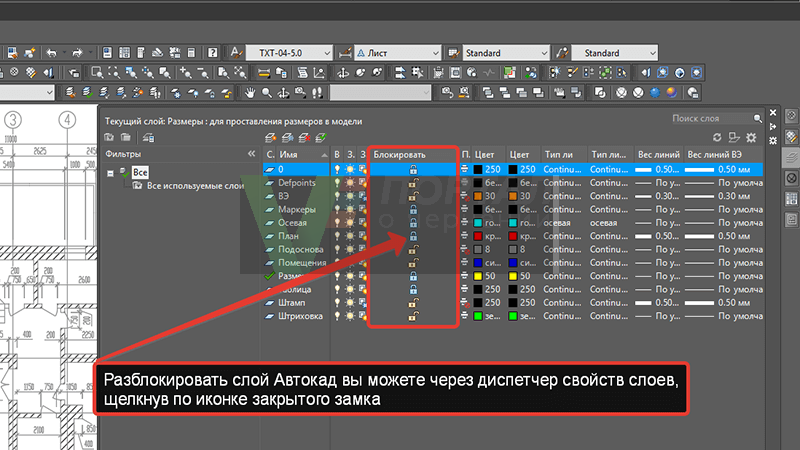This screenshot has height=450, width=800.
Task: Unlock the План layer lock icon
Action: [413, 236]
